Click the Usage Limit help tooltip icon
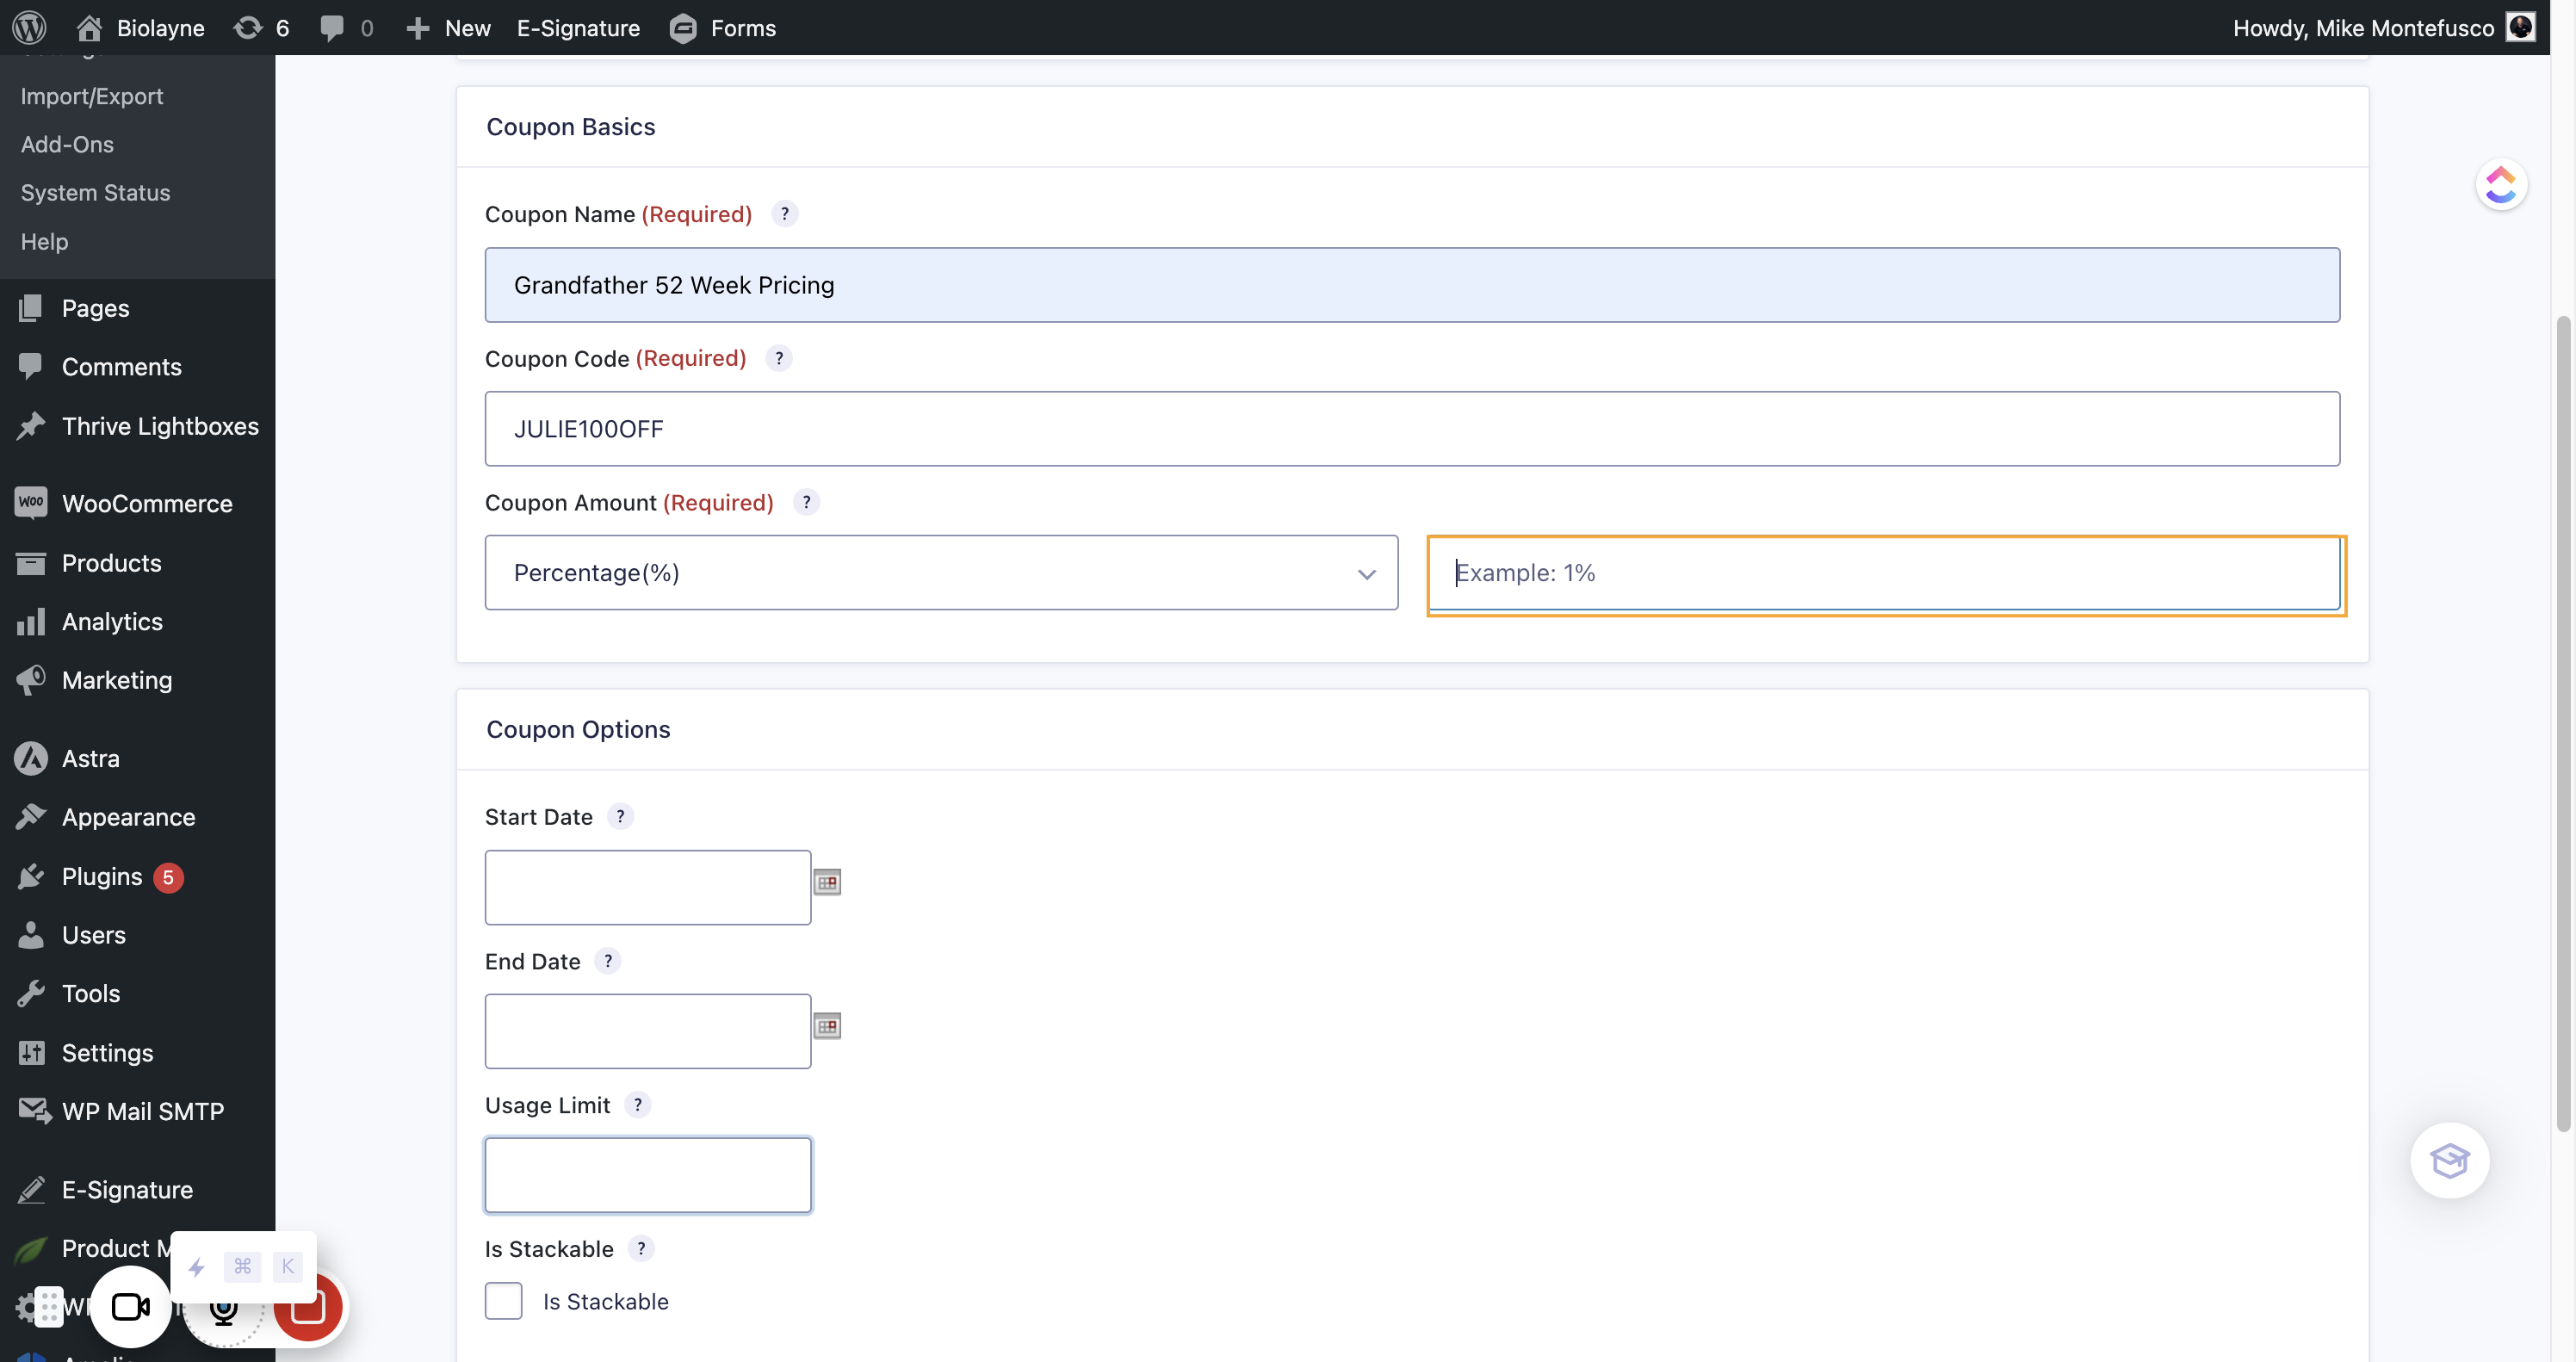 pyautogui.click(x=637, y=1105)
